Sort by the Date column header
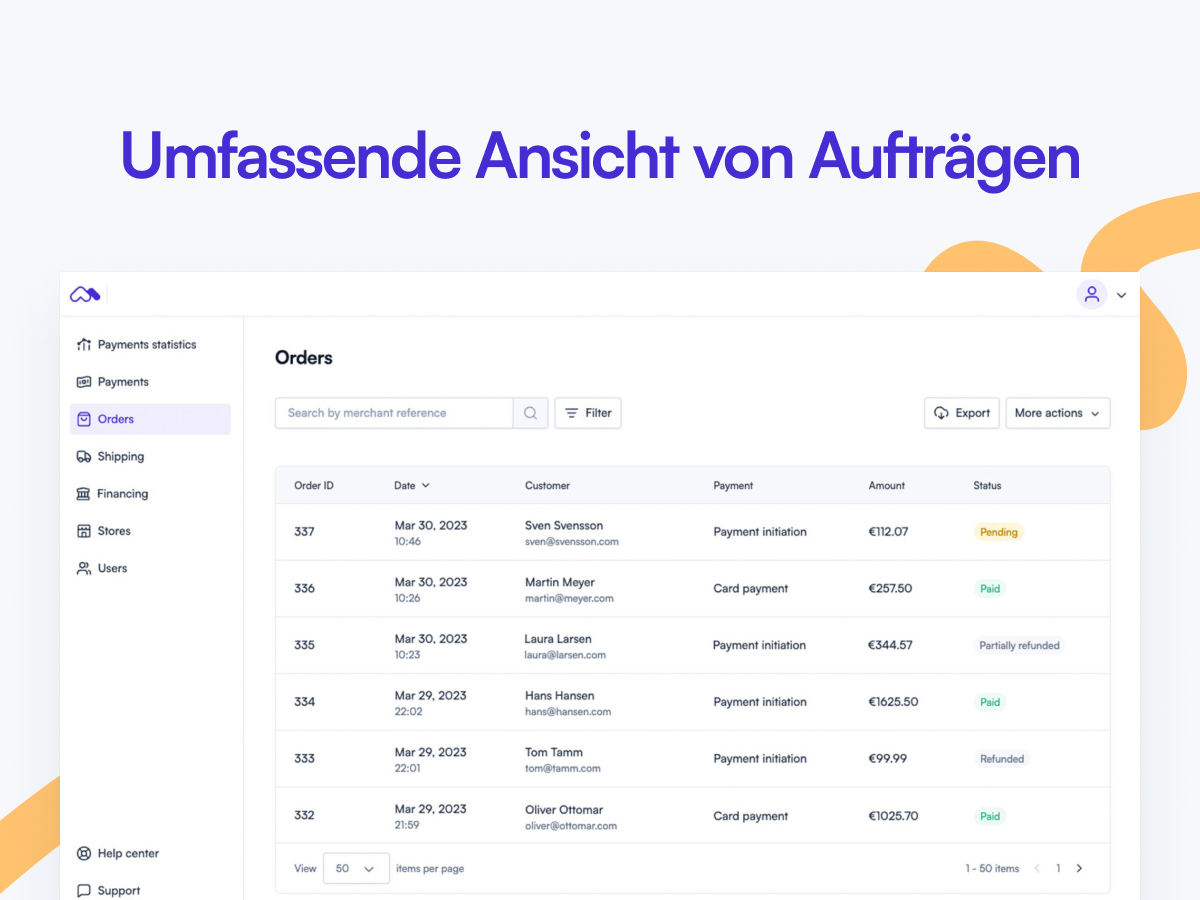Image resolution: width=1200 pixels, height=900 pixels. tap(411, 486)
